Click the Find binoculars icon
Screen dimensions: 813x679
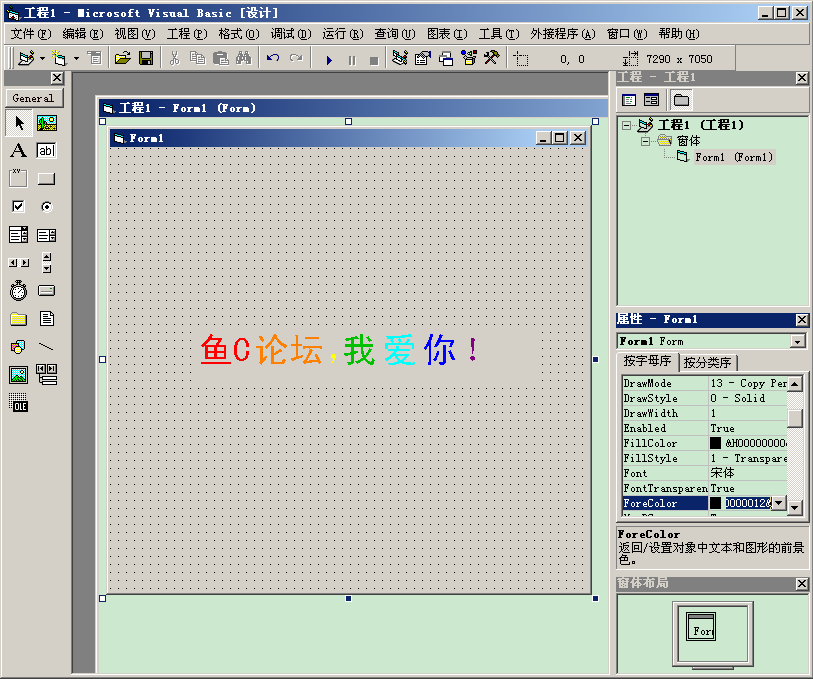point(243,58)
